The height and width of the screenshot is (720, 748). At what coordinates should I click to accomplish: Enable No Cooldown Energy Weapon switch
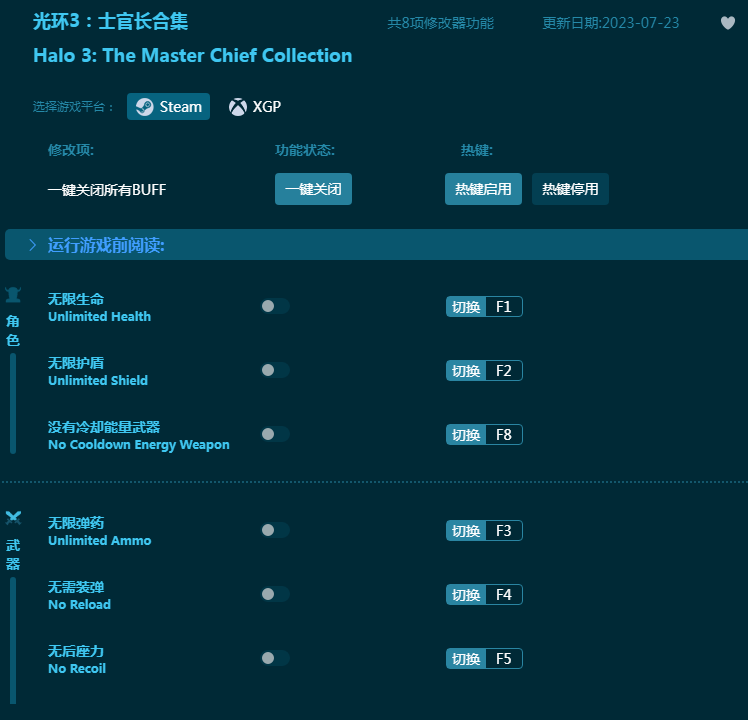coord(275,434)
